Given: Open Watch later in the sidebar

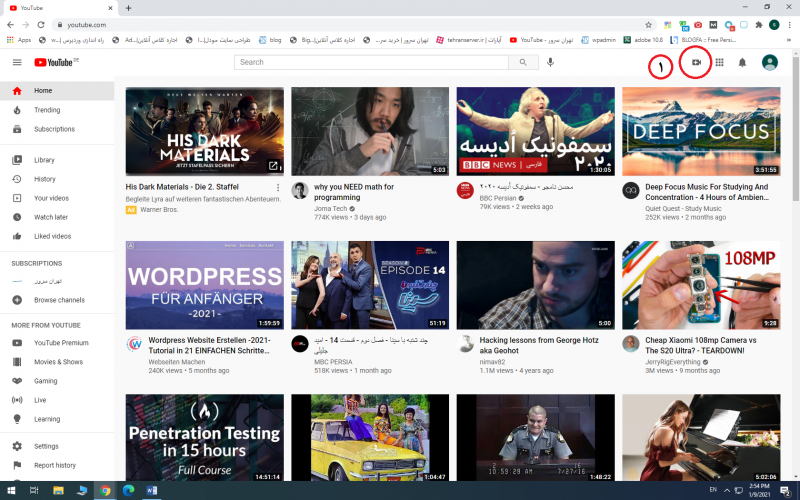Looking at the screenshot, I should 51,217.
